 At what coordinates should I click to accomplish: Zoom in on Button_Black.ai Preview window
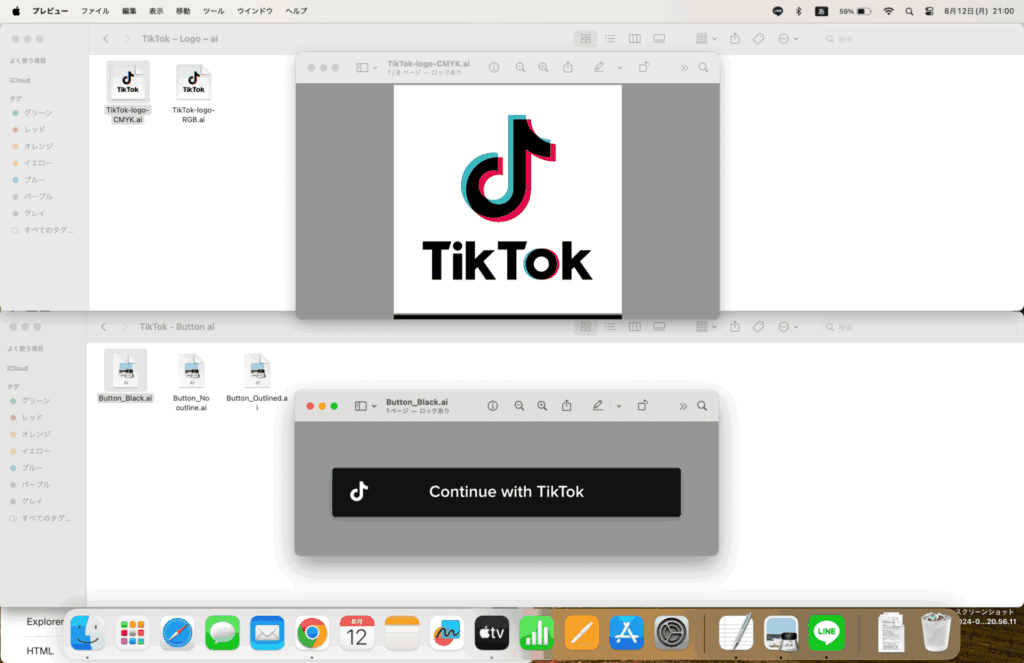coord(542,406)
